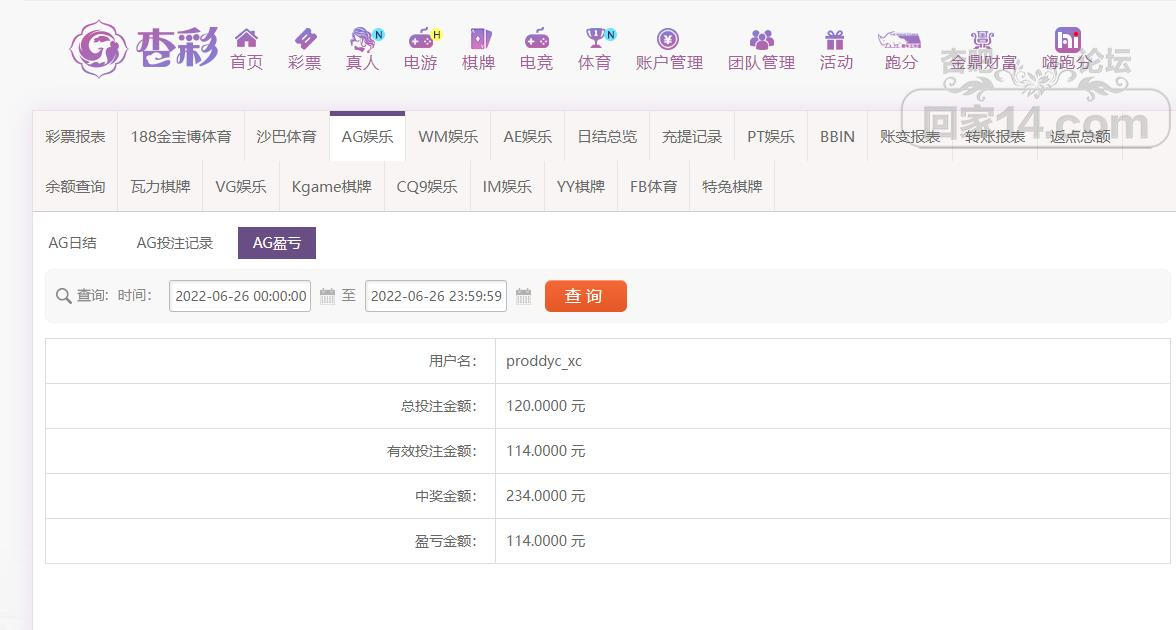Select the 真人 live casino icon

[x=362, y=40]
